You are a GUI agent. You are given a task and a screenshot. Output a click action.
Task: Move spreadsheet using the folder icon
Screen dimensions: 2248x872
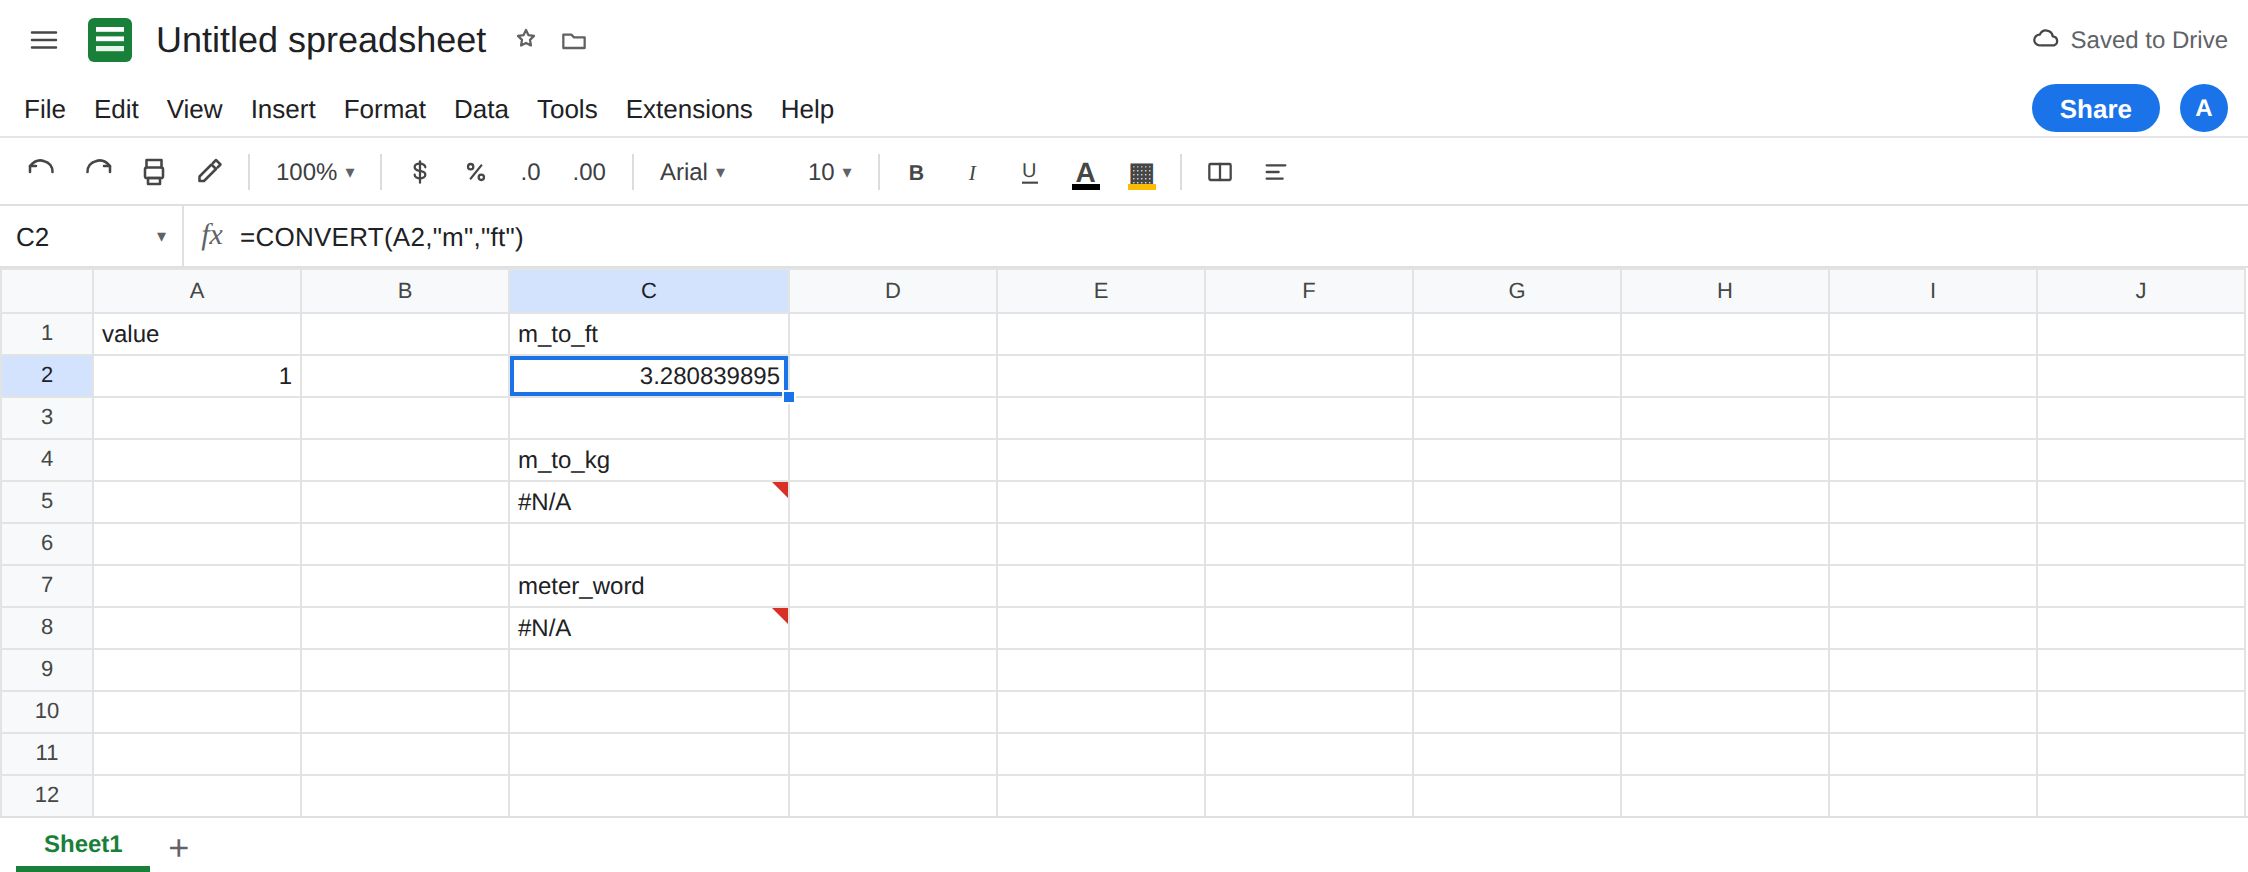point(574,40)
